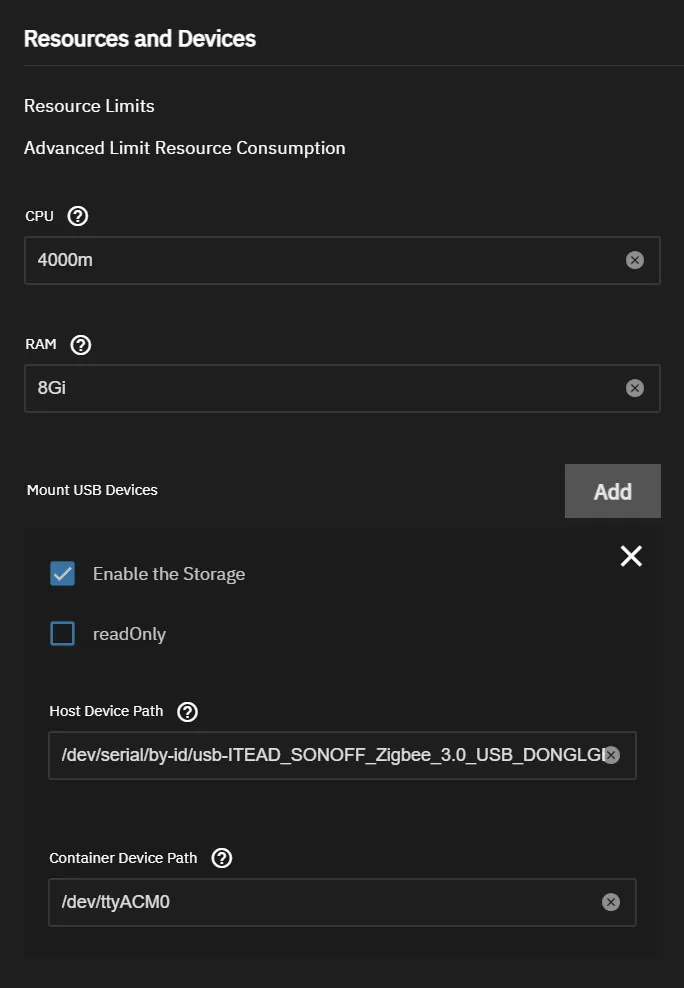Open the CPU help tooltip icon
Screen dimensions: 684x988
(76, 215)
